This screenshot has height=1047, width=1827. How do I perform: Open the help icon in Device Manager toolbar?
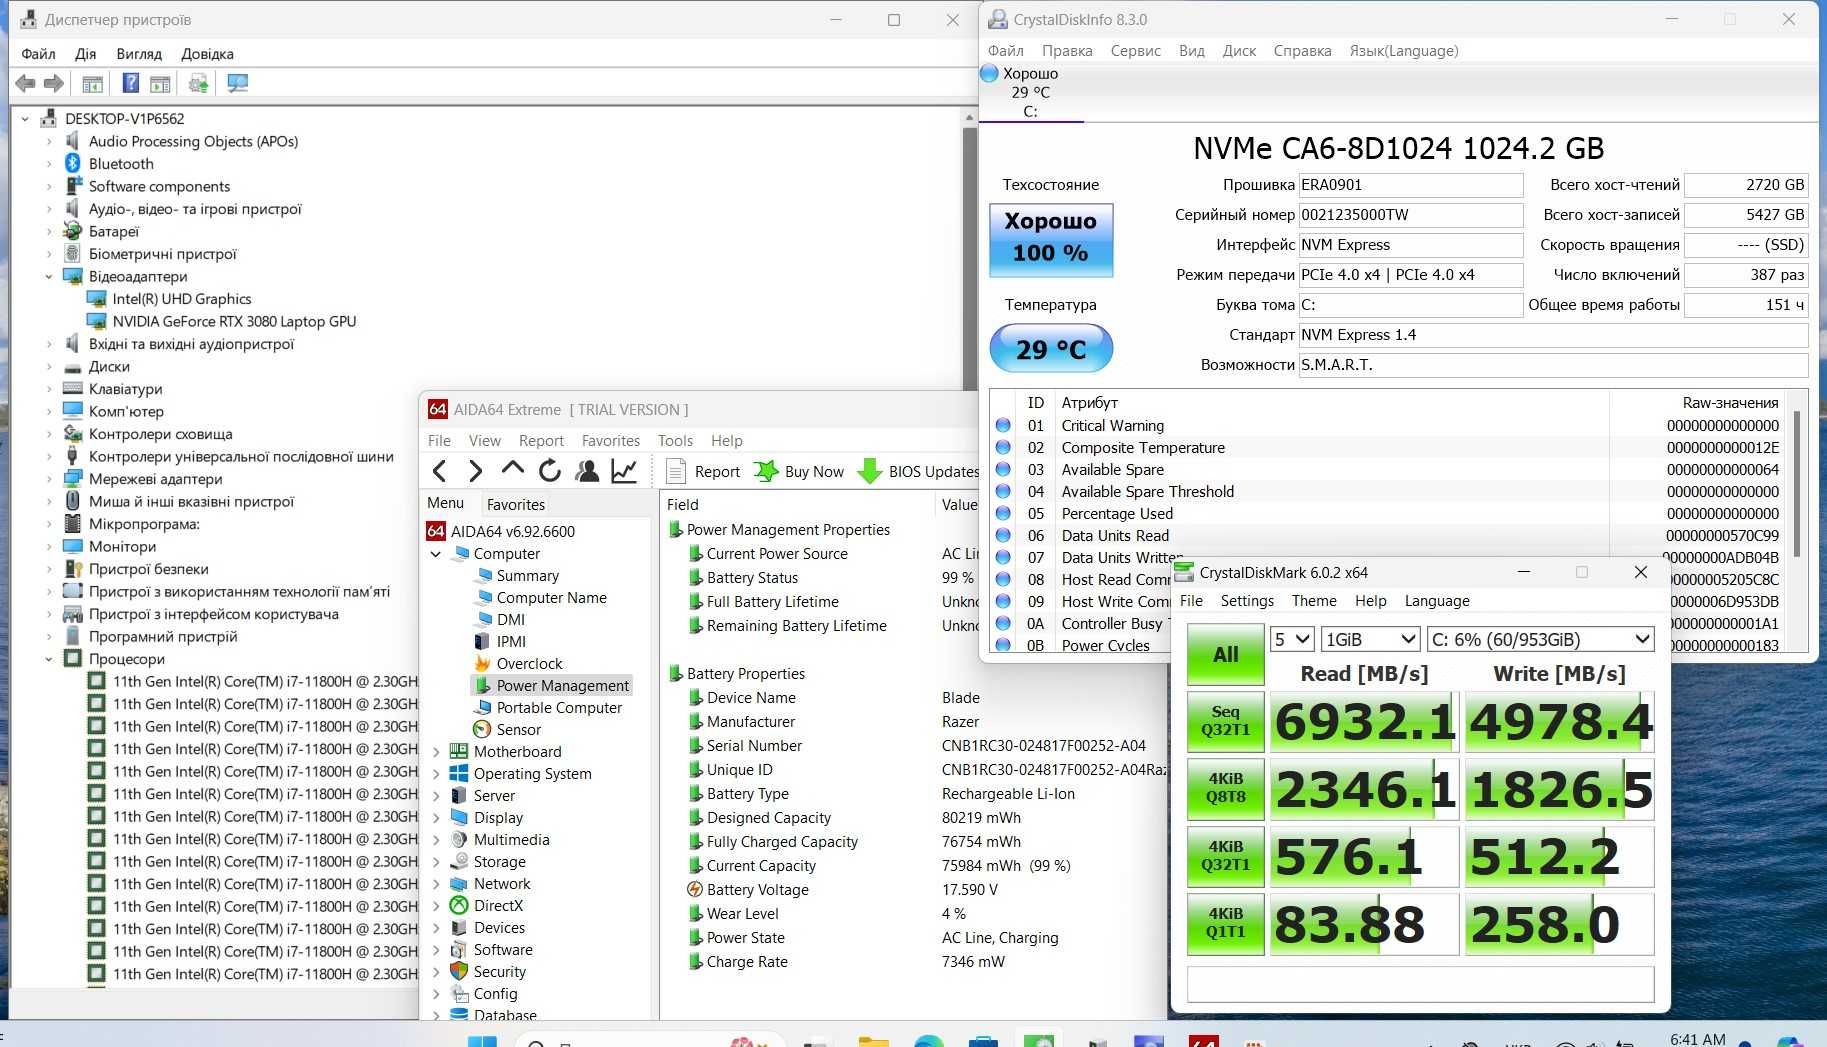pos(131,84)
